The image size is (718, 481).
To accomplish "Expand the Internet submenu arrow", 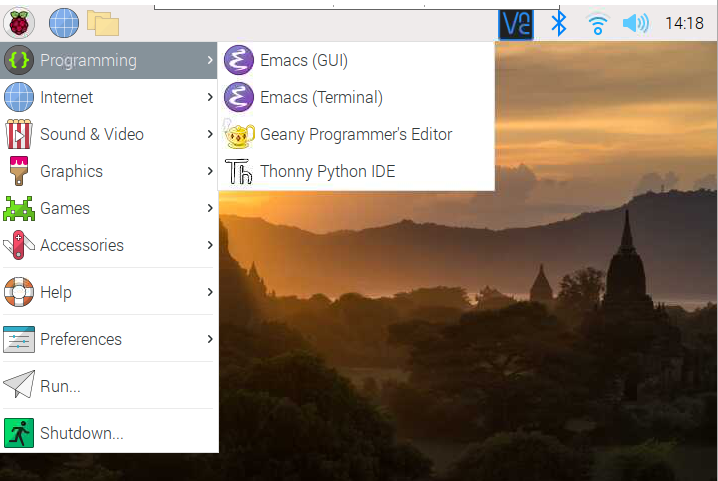I will coord(210,97).
